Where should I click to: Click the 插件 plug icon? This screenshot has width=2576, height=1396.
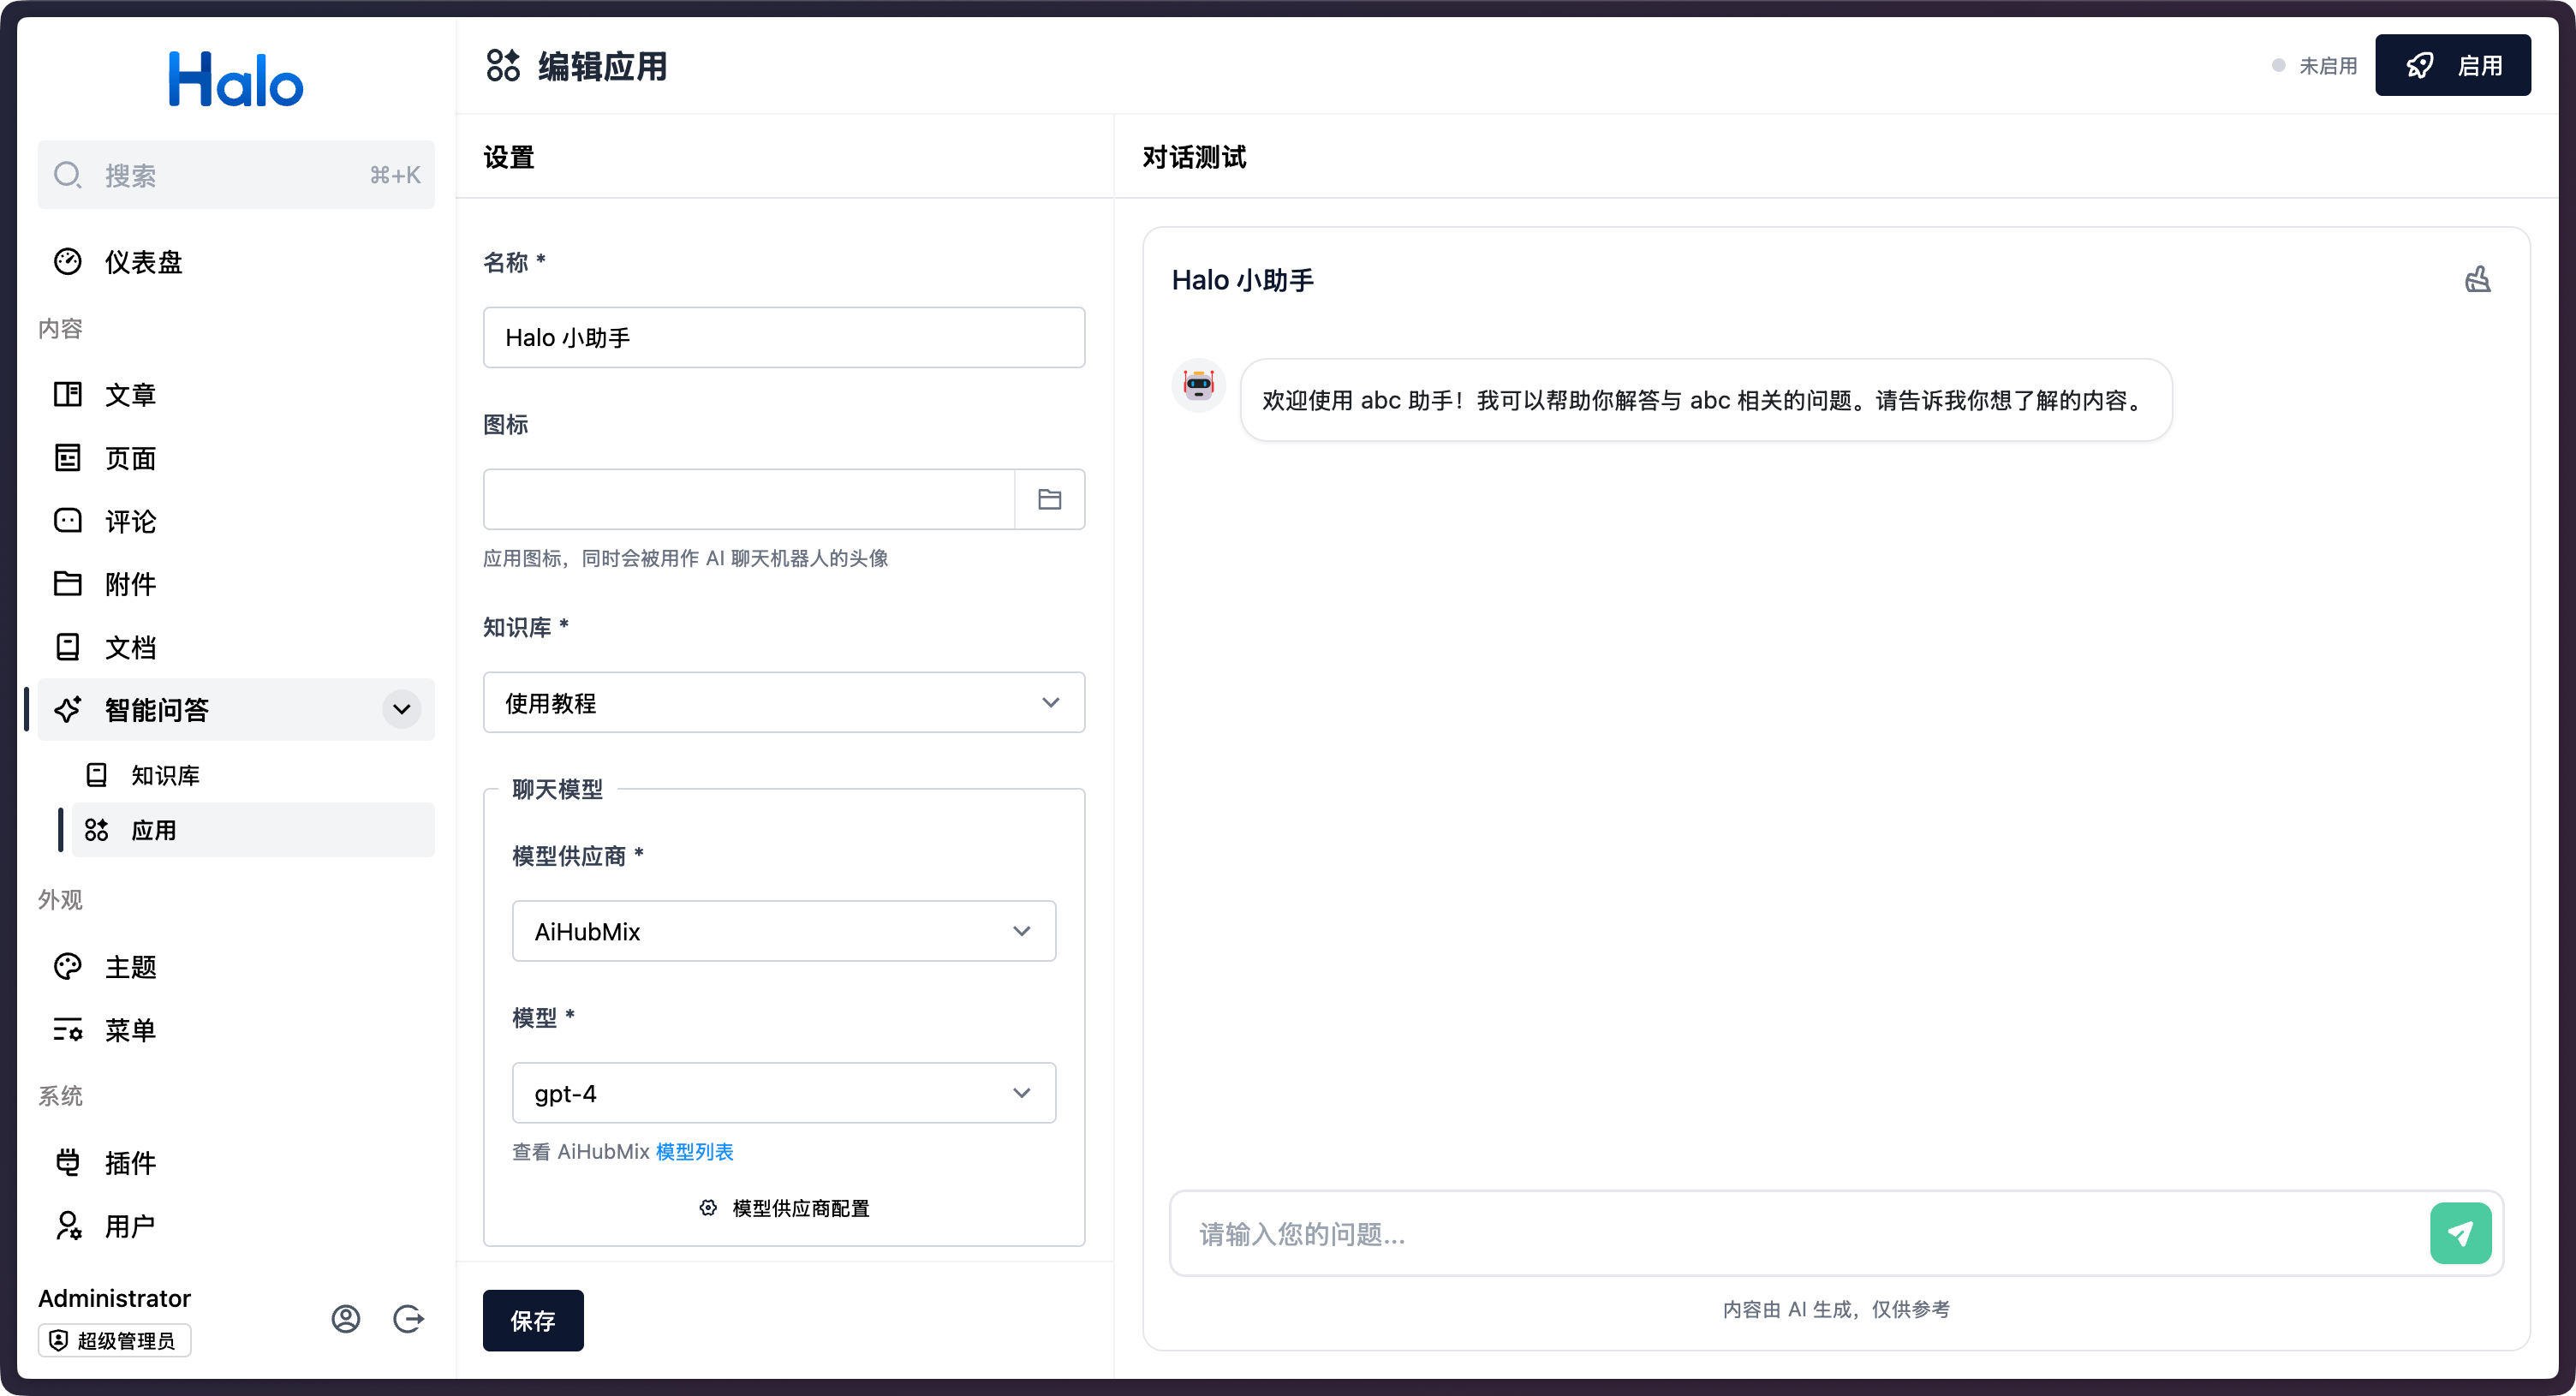pos(67,1162)
